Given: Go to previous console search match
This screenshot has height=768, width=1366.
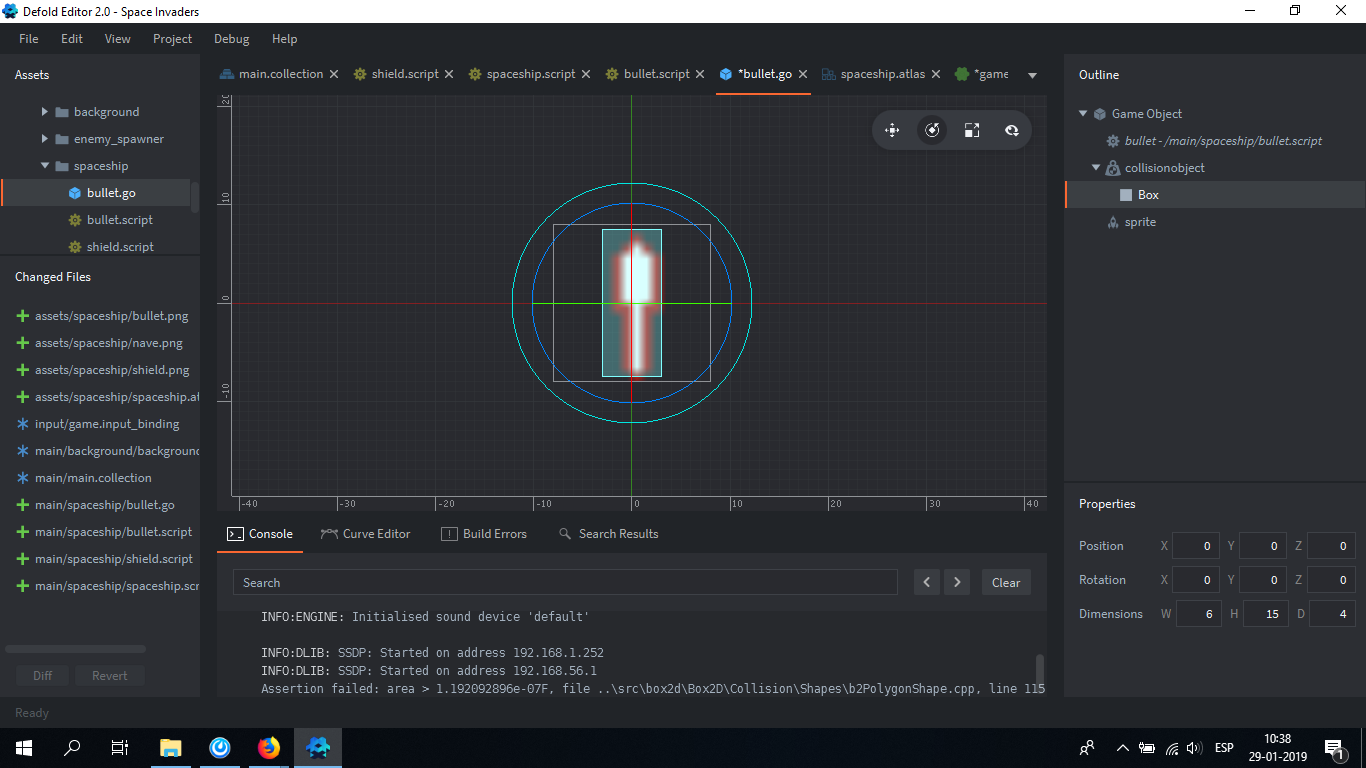Looking at the screenshot, I should pos(927,583).
